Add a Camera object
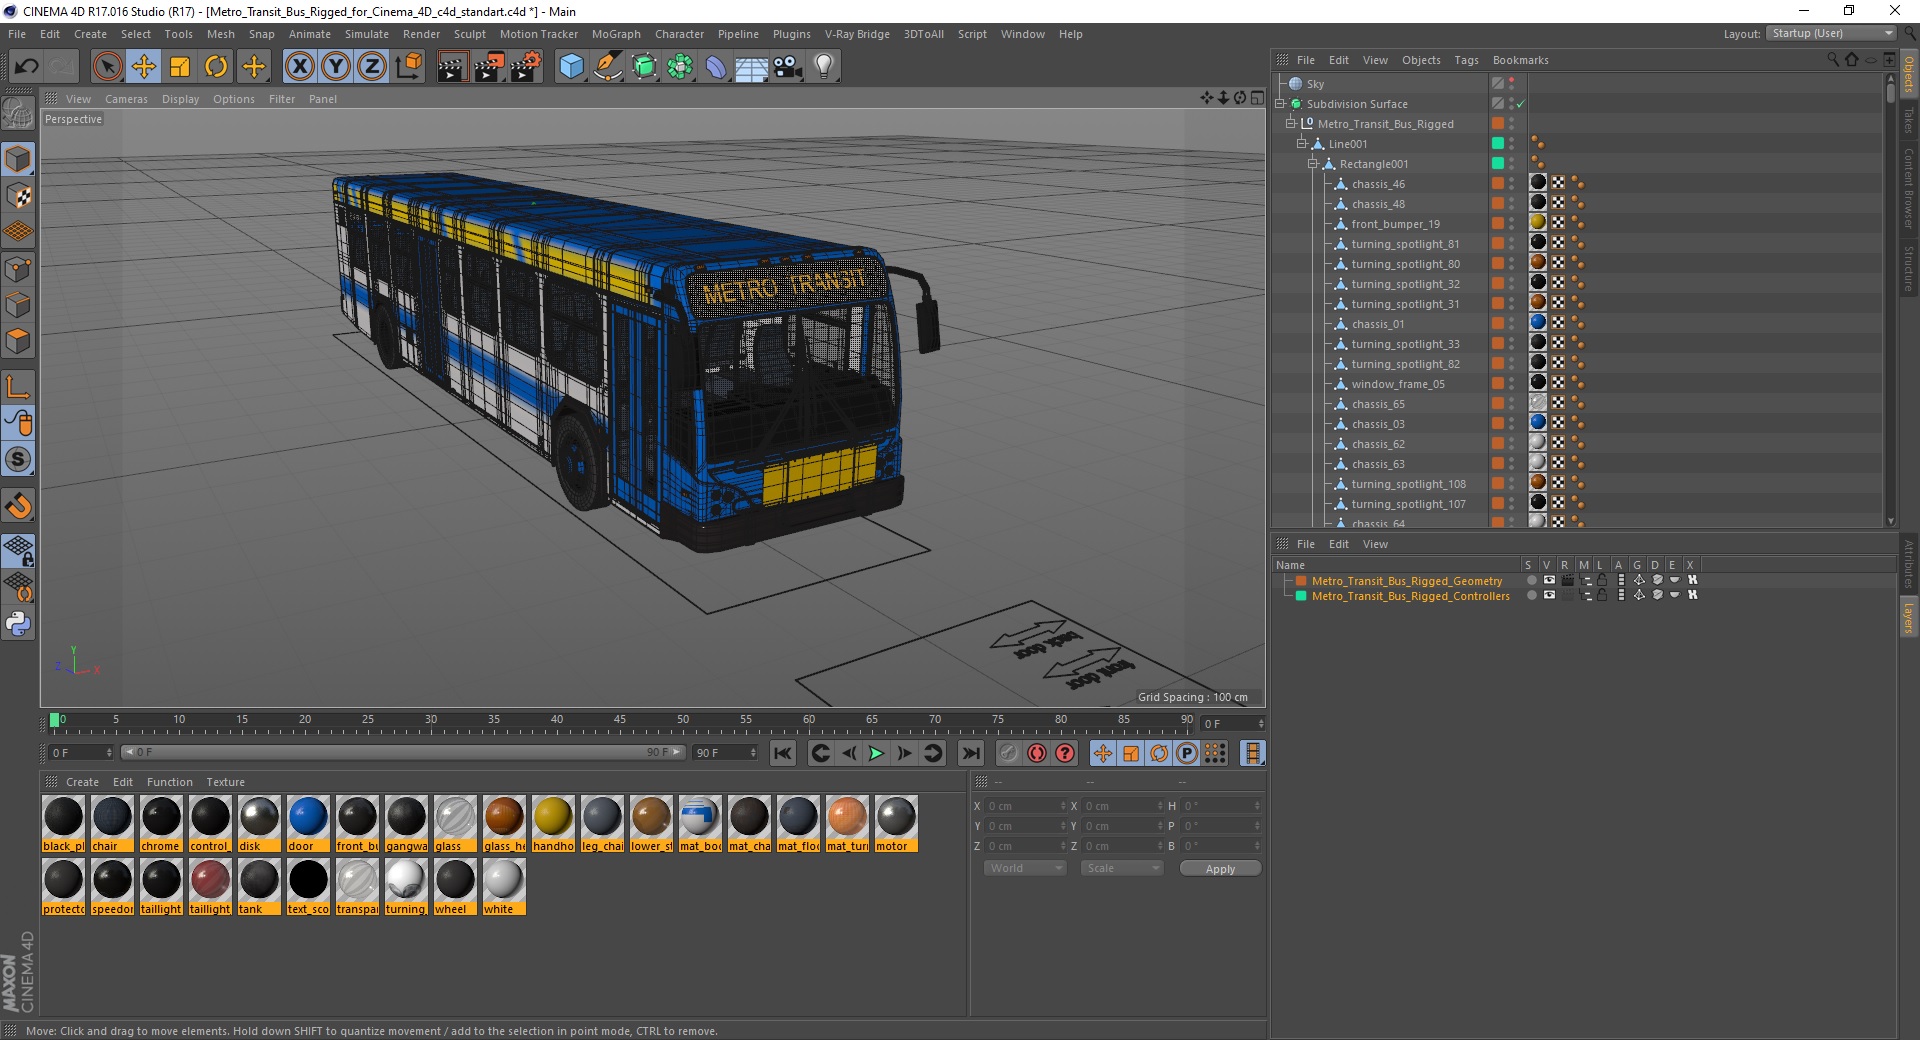The image size is (1920, 1040). [788, 67]
